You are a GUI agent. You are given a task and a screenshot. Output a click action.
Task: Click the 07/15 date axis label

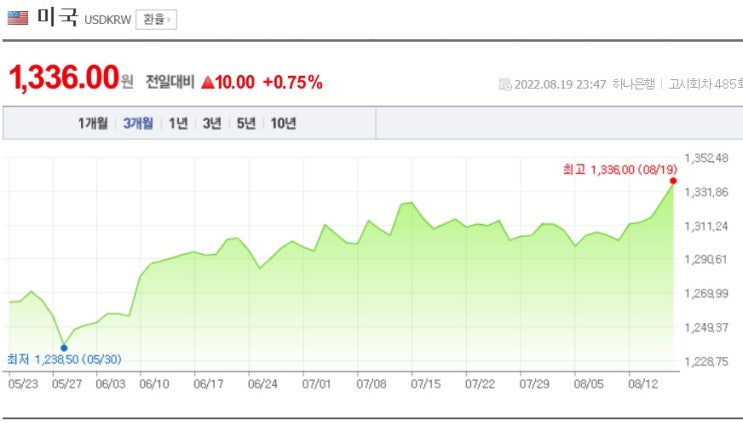[x=426, y=384]
